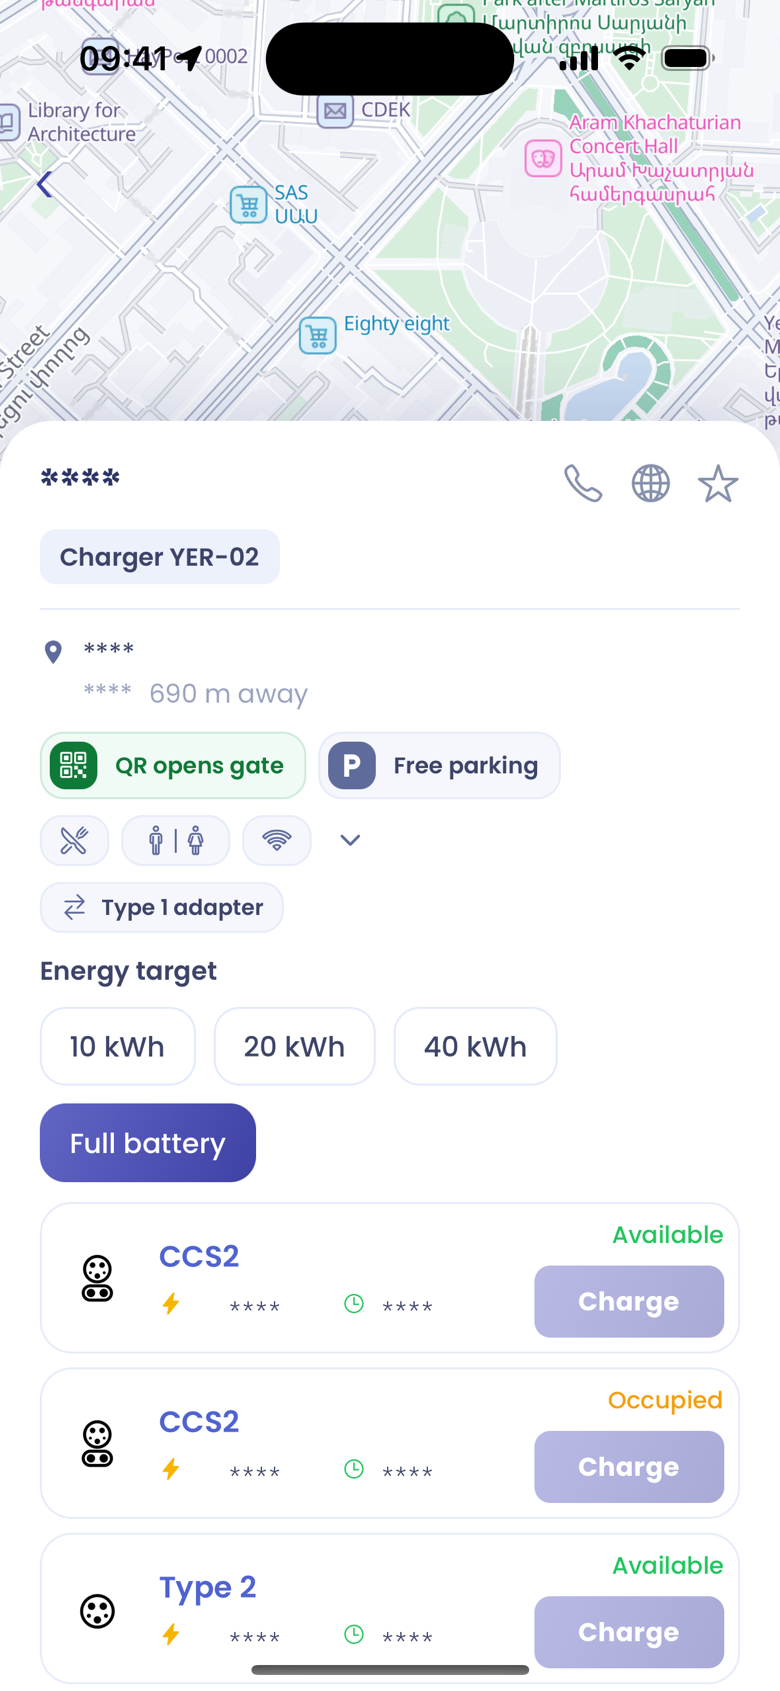780x1691 pixels.
Task: Expand the amenities list chevron
Action: click(x=350, y=840)
